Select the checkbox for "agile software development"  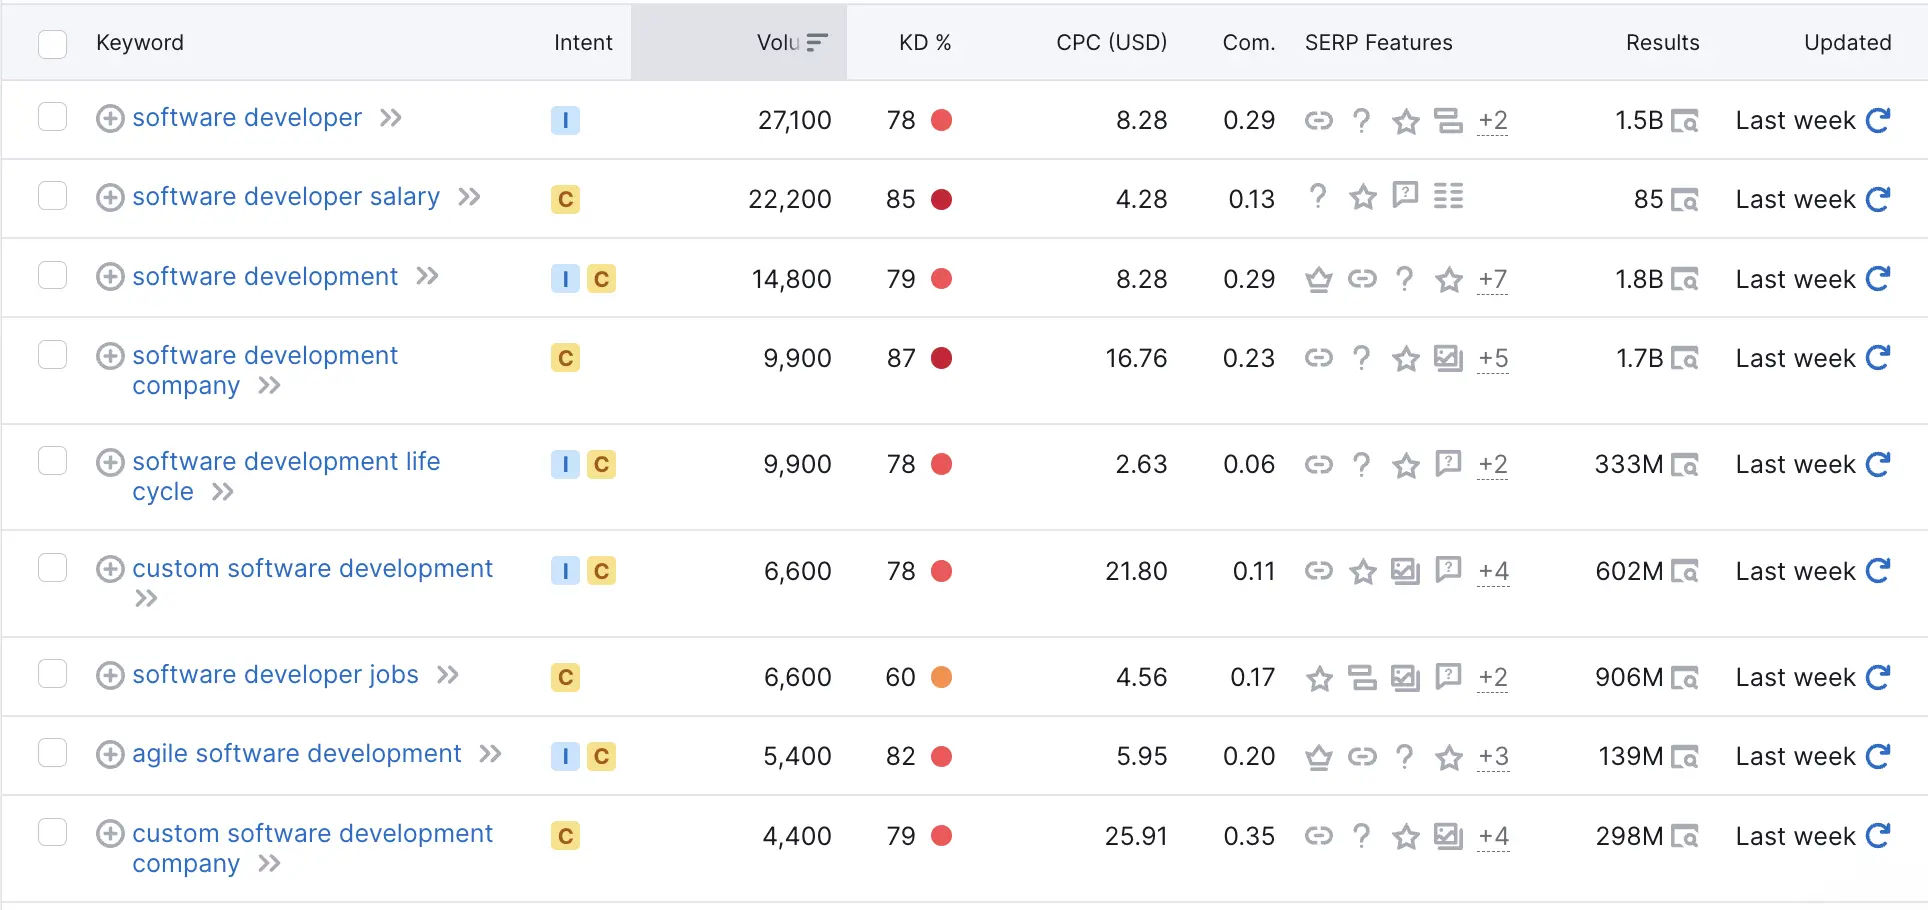click(x=53, y=754)
